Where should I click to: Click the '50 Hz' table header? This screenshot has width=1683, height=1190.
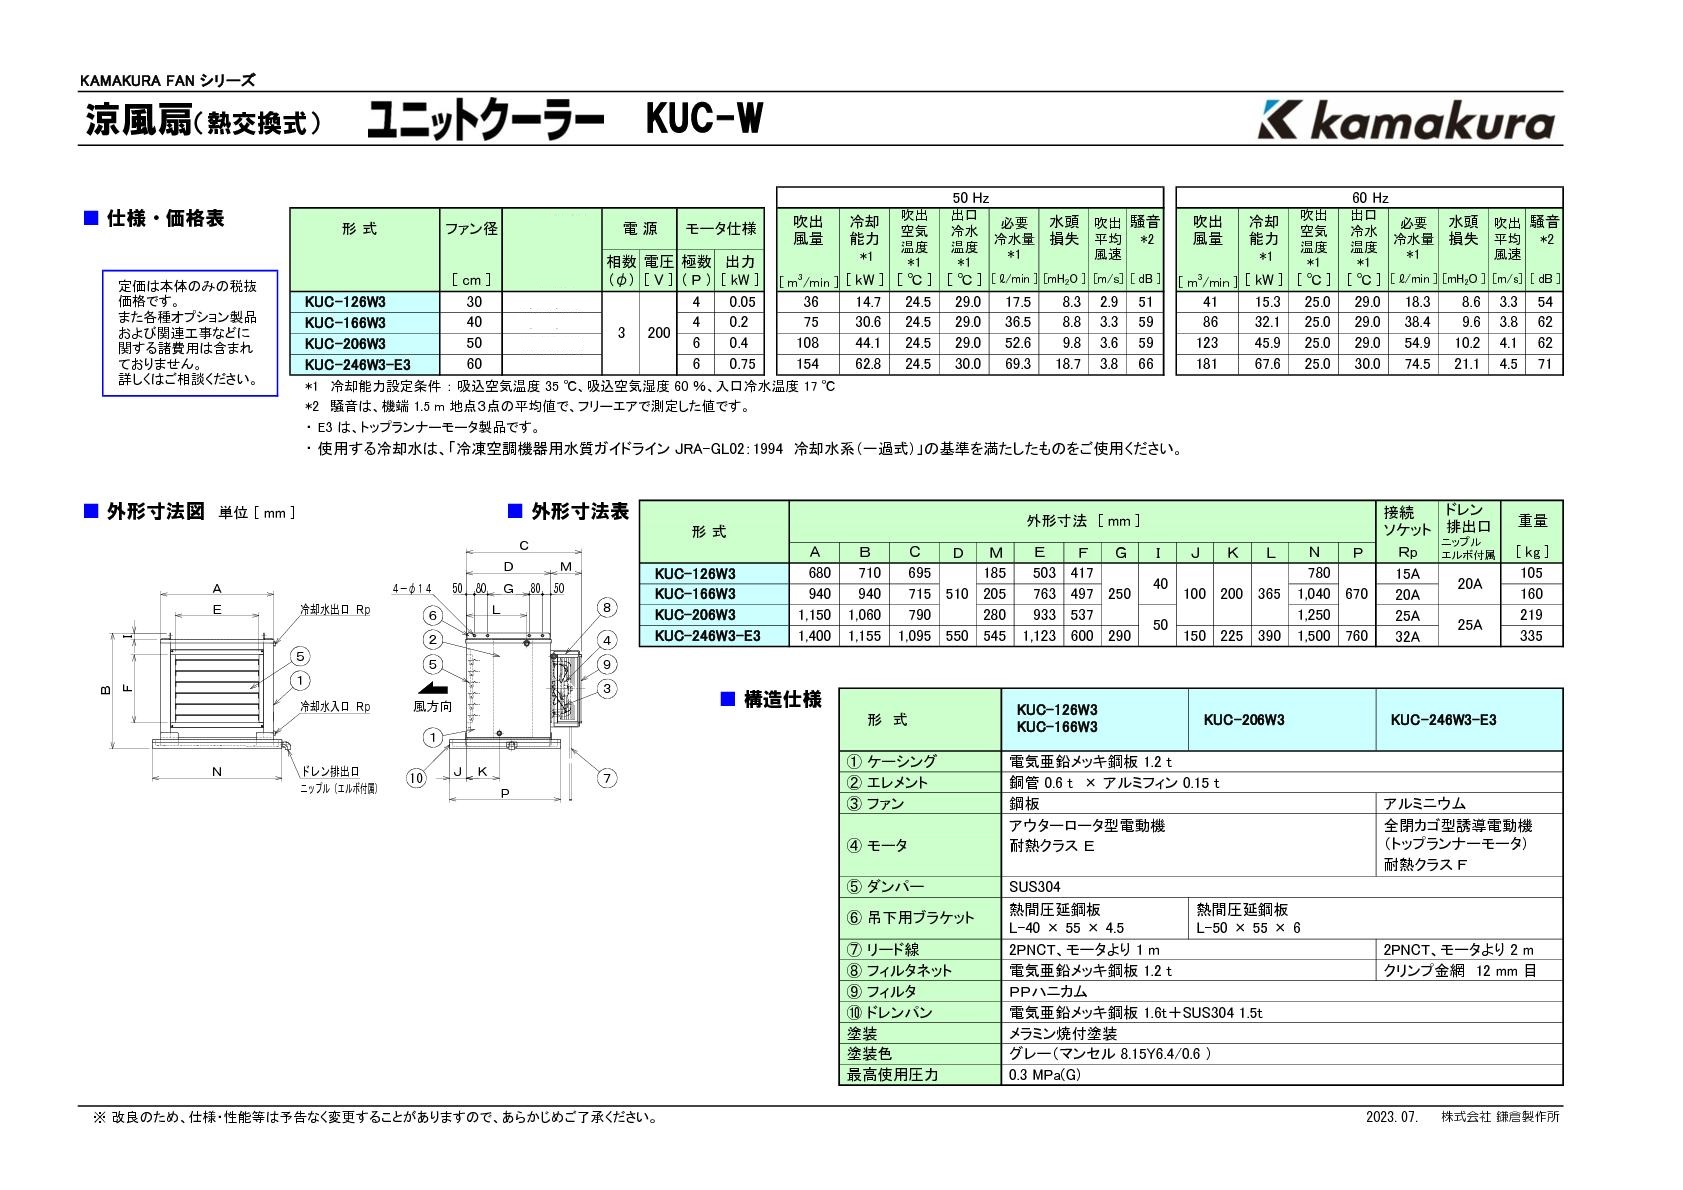click(x=970, y=197)
